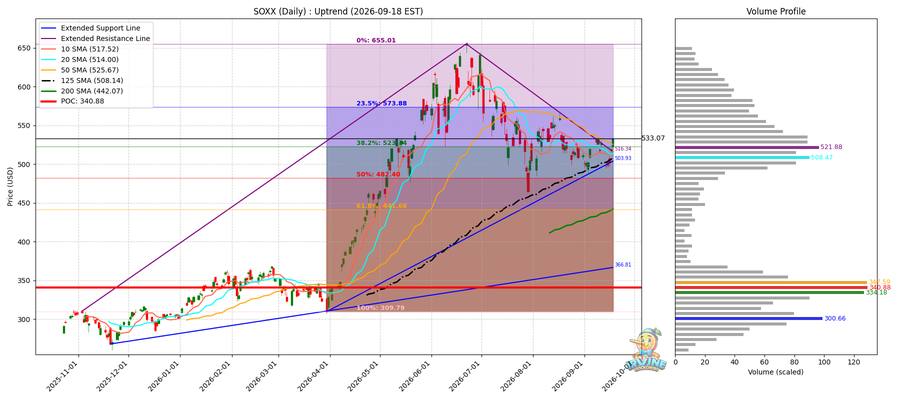Click the 'Volume Profile' panel title
This screenshot has width=900, height=400.
pyautogui.click(x=775, y=11)
